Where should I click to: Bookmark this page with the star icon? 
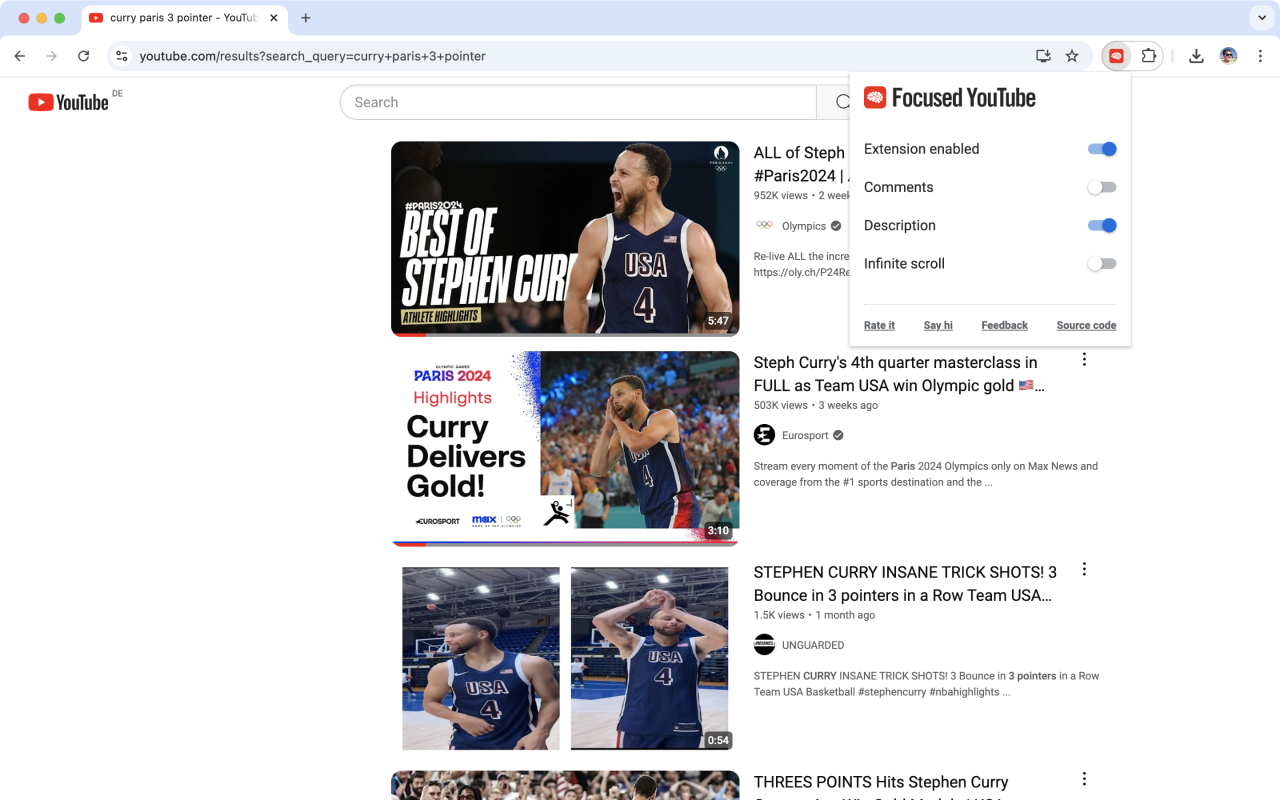(x=1072, y=56)
